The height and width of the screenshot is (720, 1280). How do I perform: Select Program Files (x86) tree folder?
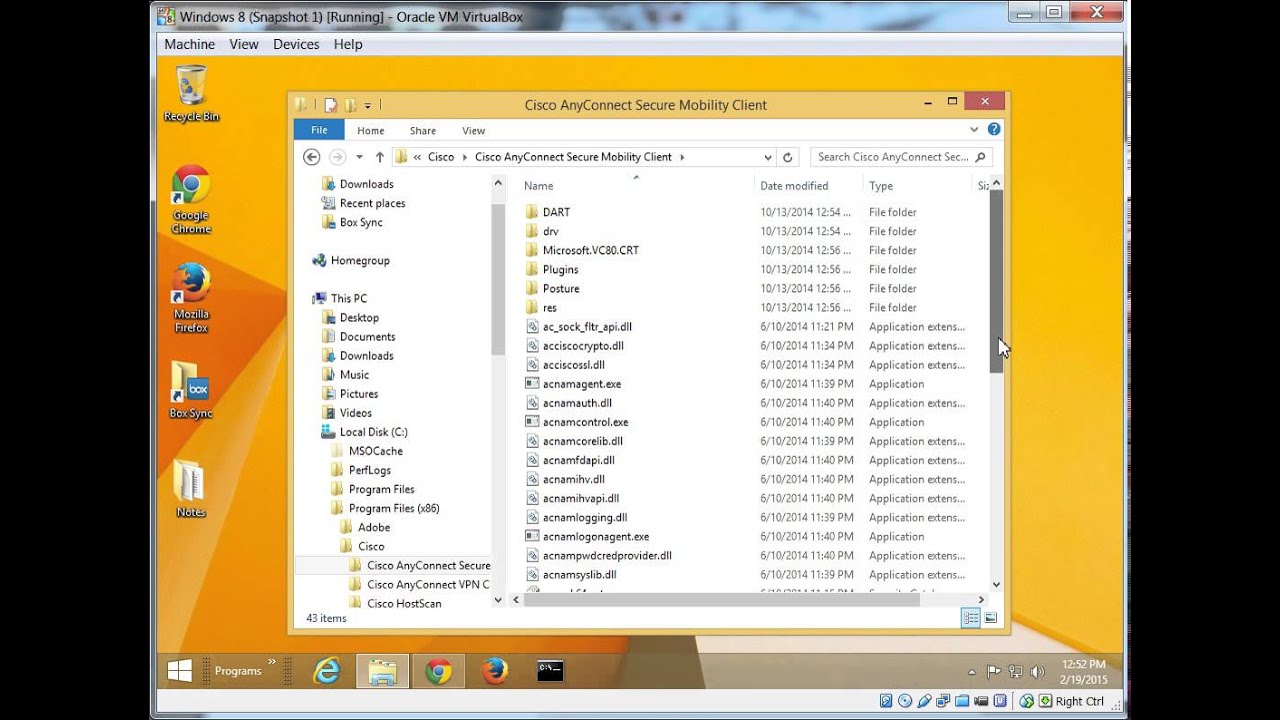pyautogui.click(x=394, y=509)
